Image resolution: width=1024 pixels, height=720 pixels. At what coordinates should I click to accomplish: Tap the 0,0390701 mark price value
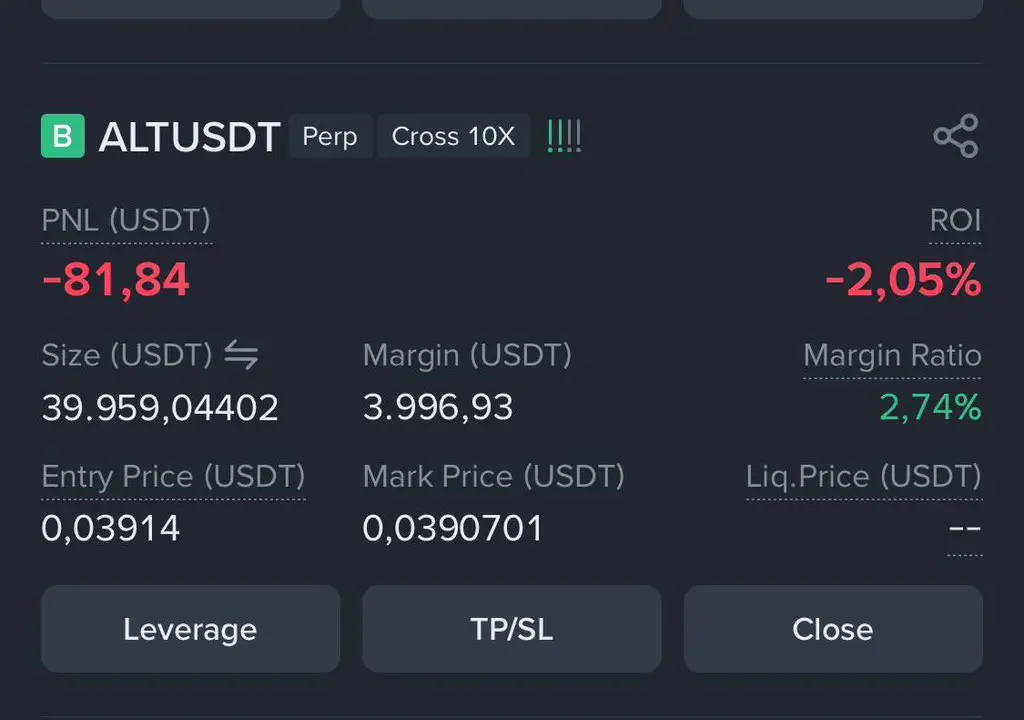[453, 528]
